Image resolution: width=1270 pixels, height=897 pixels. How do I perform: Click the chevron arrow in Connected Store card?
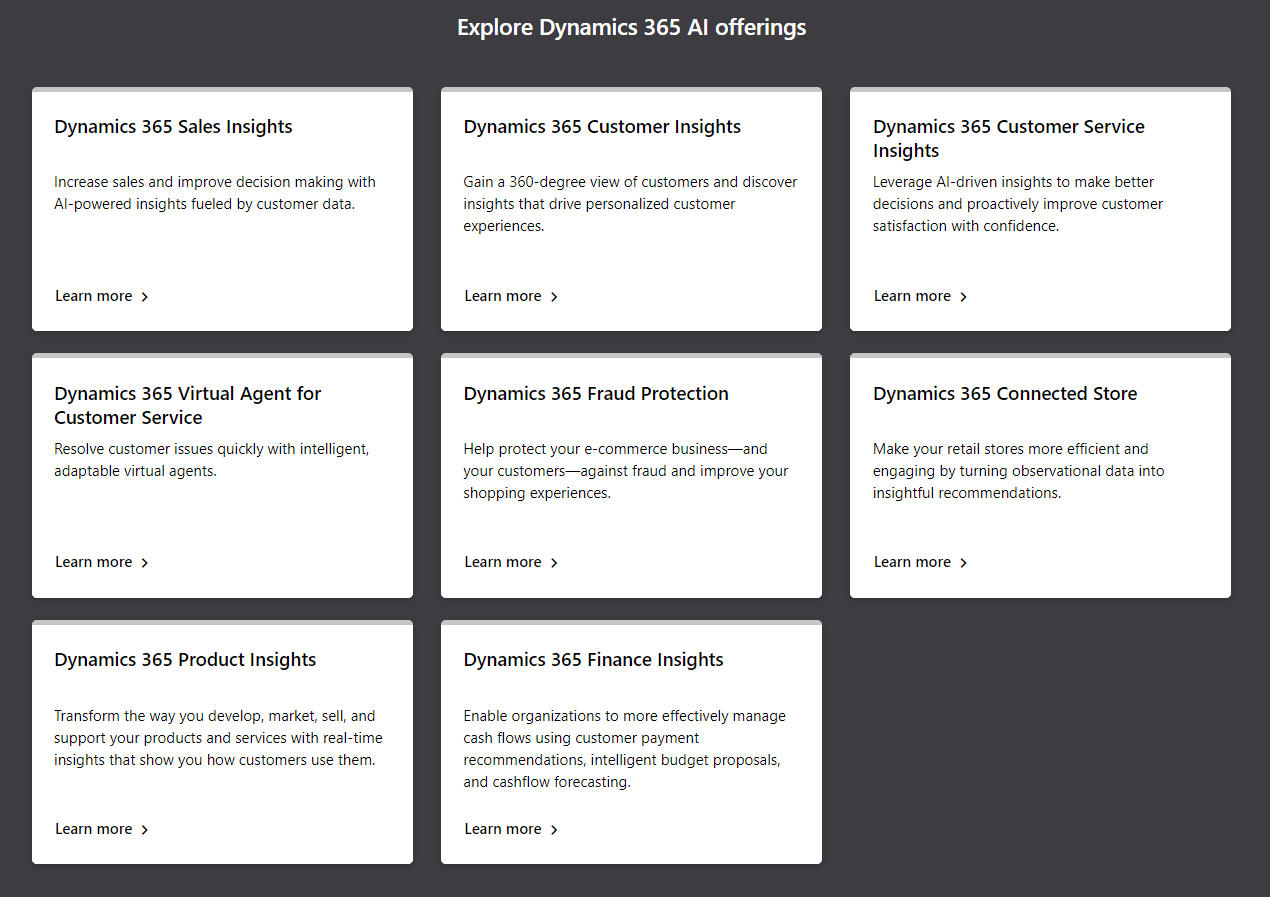click(964, 563)
